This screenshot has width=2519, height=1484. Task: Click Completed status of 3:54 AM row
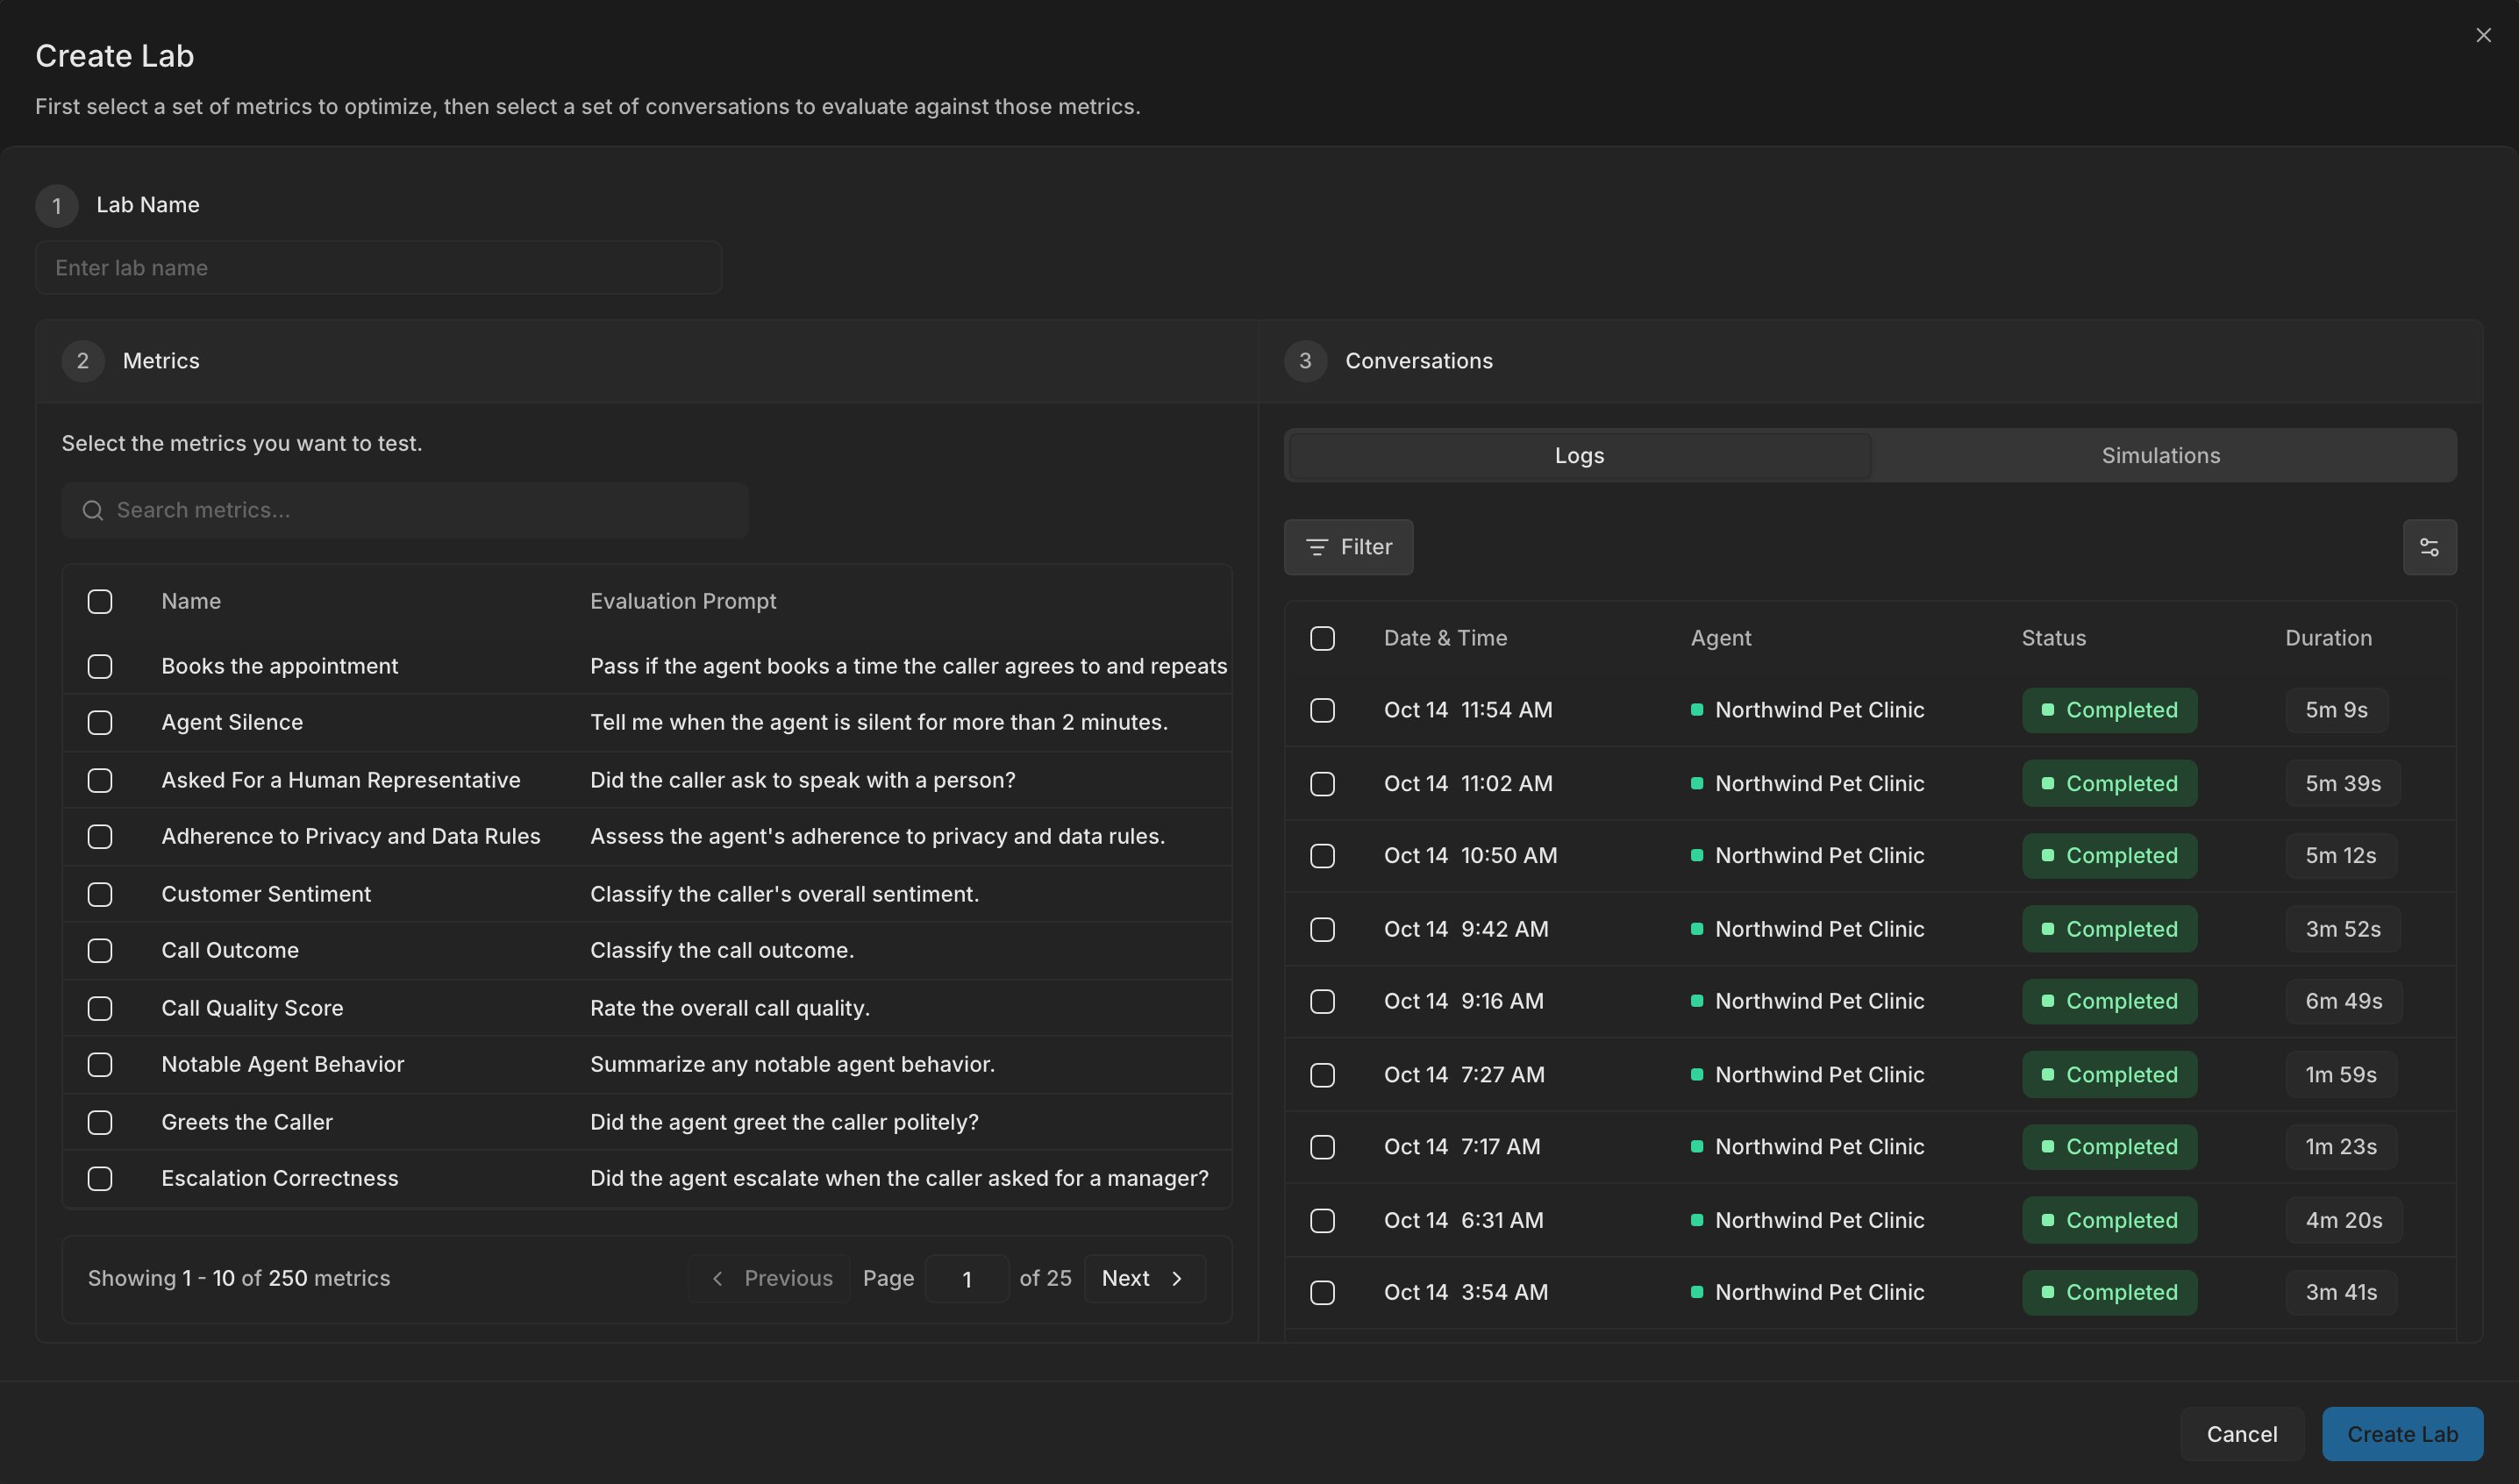2109,1292
